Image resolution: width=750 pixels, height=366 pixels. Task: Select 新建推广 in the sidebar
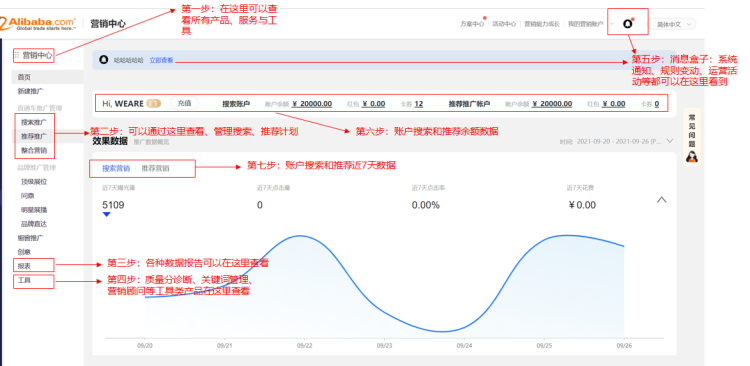coord(30,91)
